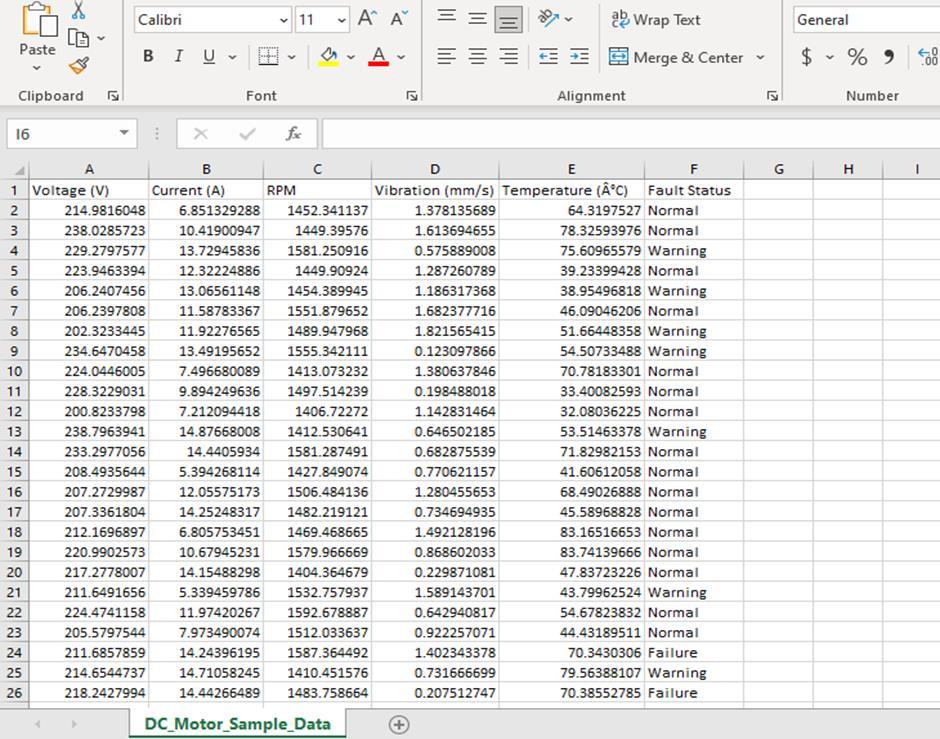The image size is (940, 739).
Task: Open the DC_Motor_Sample_Data sheet tab
Action: 237,724
